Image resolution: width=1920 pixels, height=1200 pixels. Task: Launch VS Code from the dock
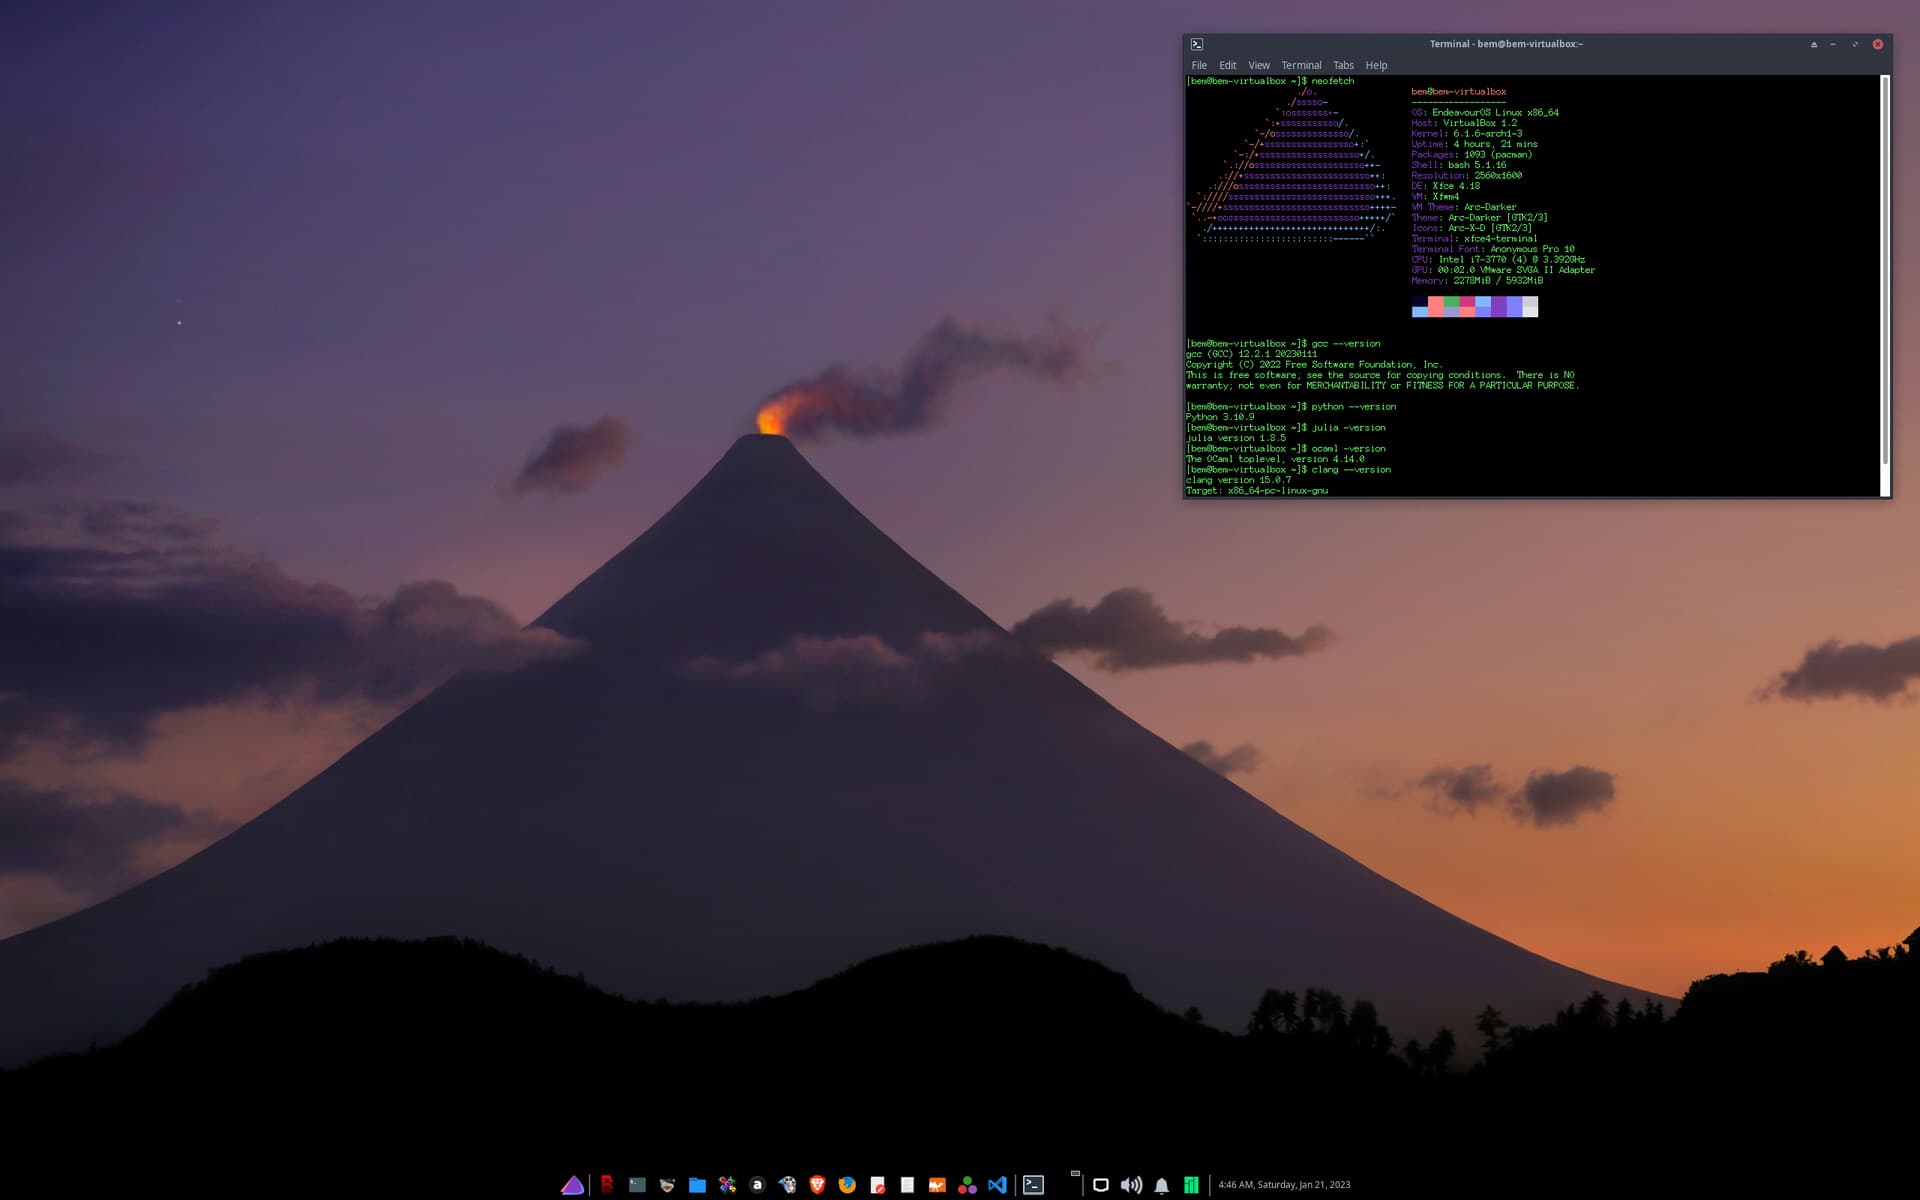(x=995, y=1184)
